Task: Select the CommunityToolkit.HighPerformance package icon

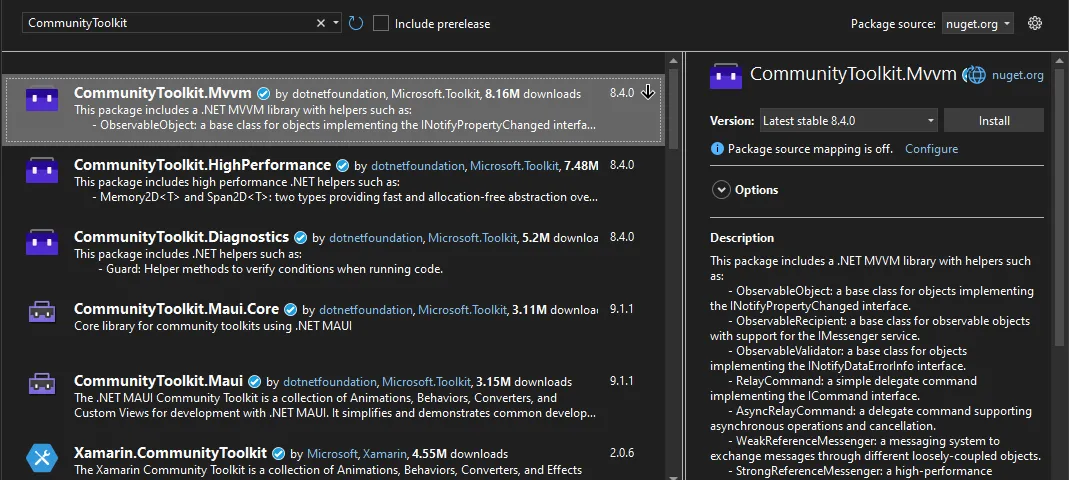Action: (41, 172)
